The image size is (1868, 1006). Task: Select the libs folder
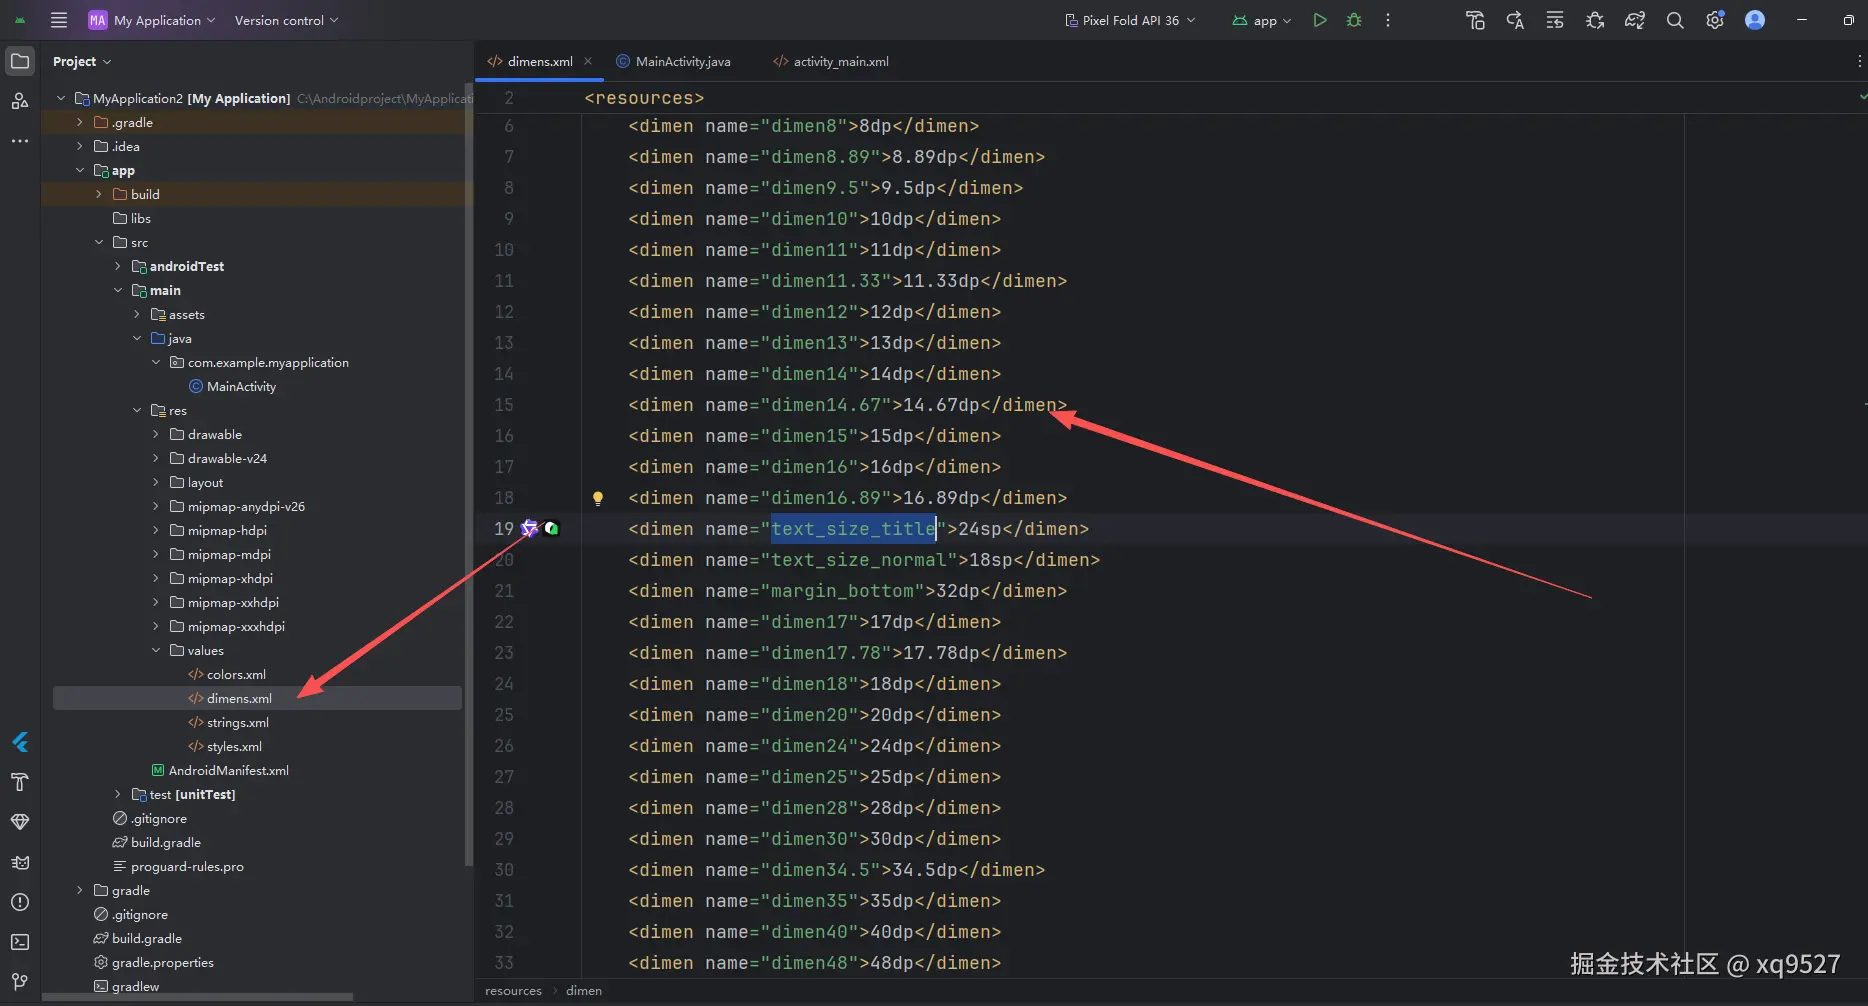click(140, 218)
